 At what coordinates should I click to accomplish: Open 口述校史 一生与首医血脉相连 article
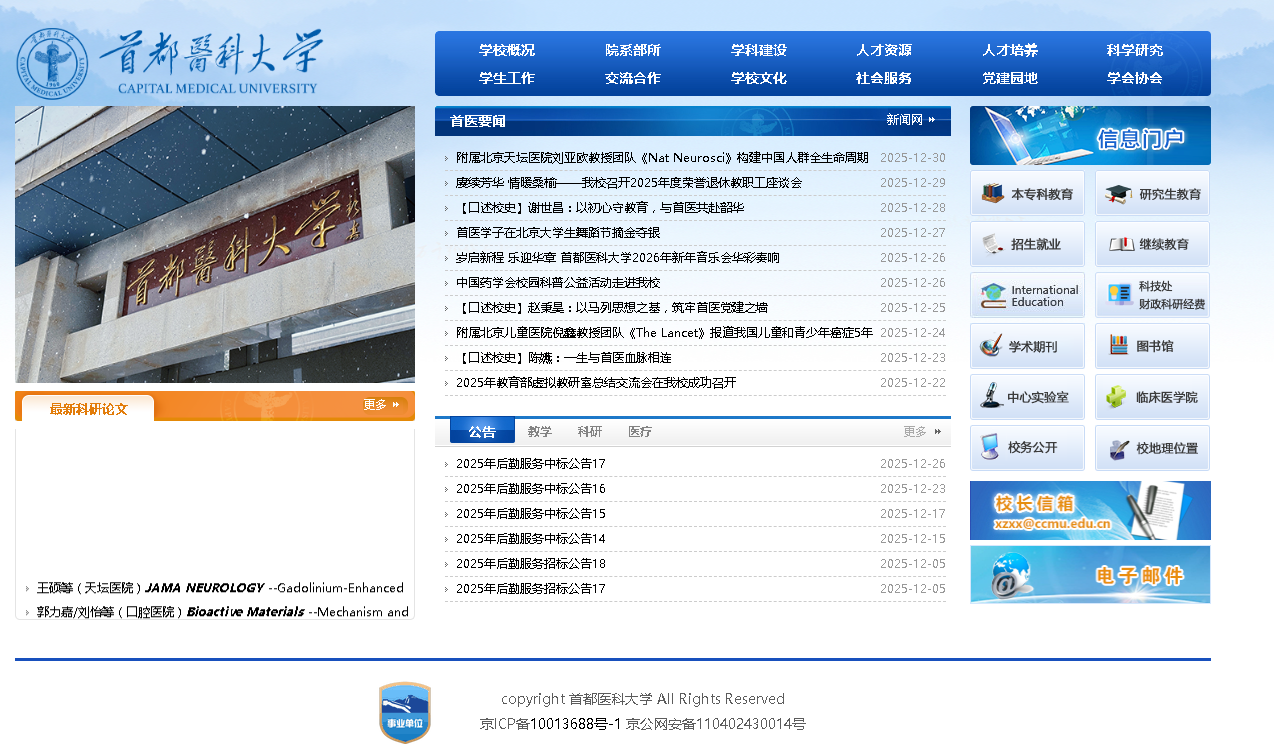pos(564,358)
